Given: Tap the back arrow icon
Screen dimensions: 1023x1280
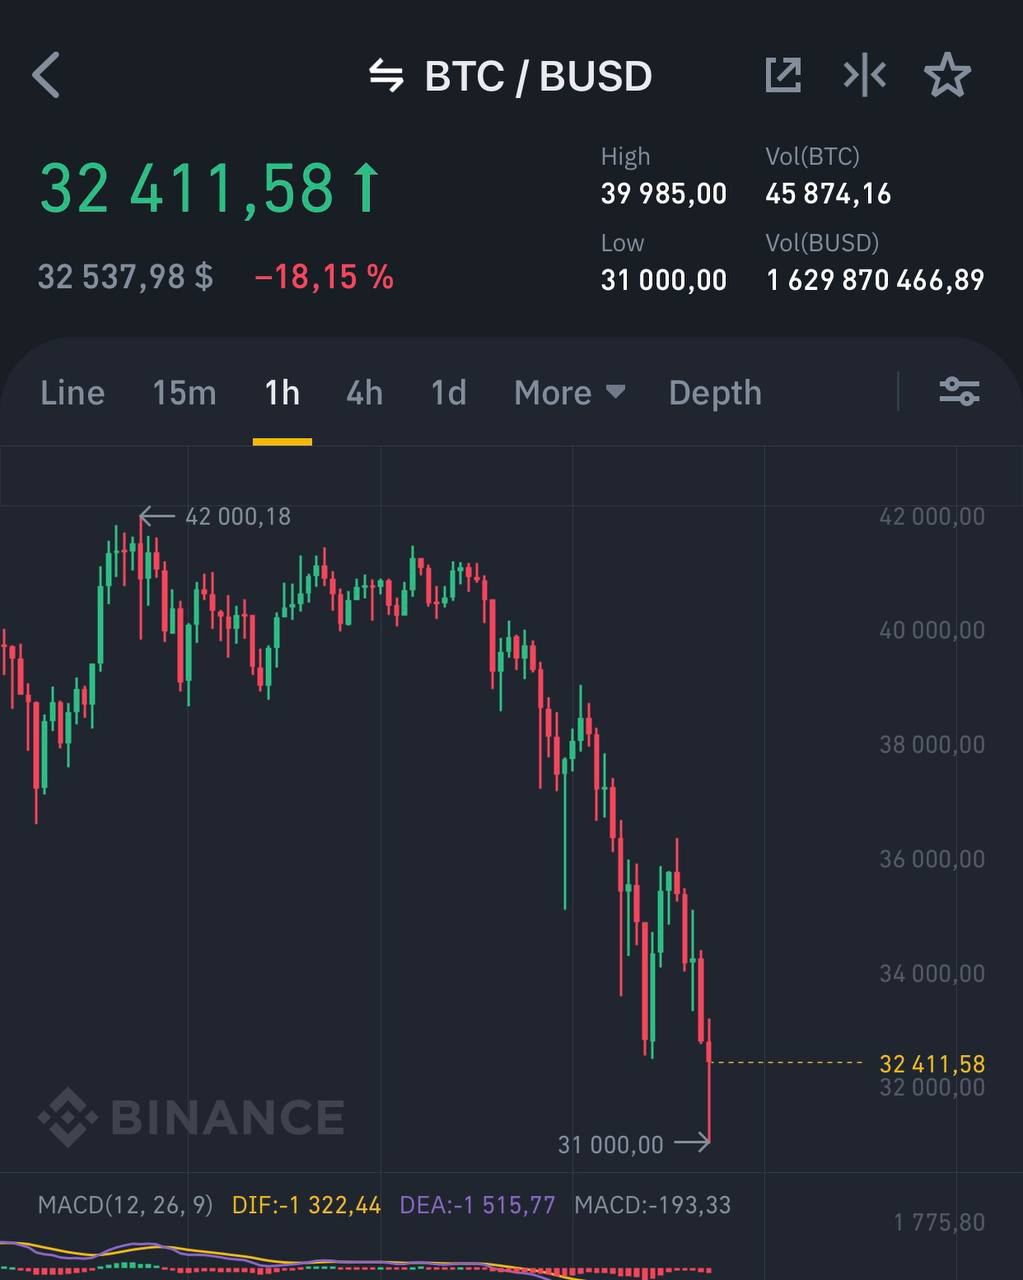Looking at the screenshot, I should coord(47,76).
